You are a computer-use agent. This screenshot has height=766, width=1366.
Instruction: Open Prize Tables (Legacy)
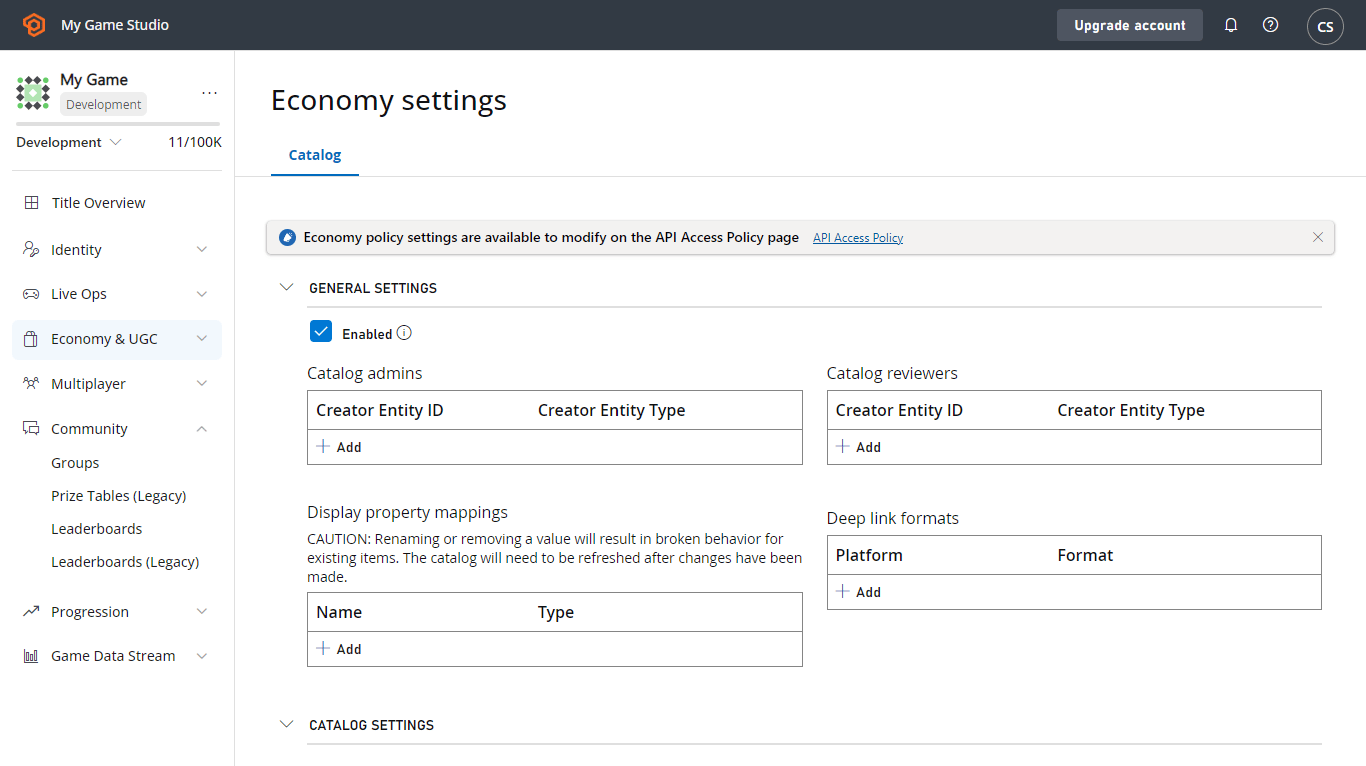point(119,496)
